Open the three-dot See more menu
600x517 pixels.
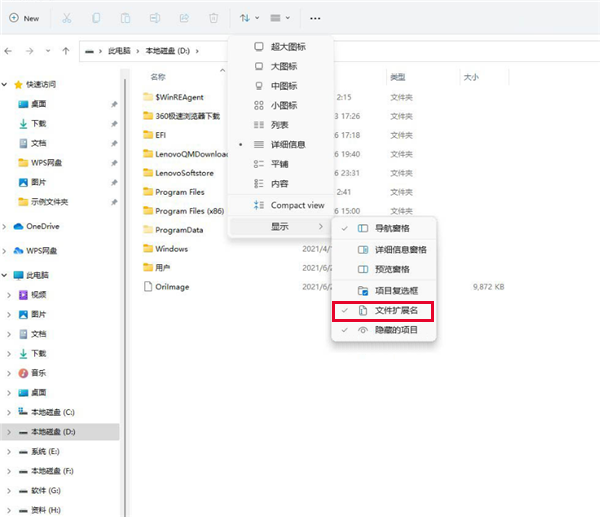click(x=316, y=18)
